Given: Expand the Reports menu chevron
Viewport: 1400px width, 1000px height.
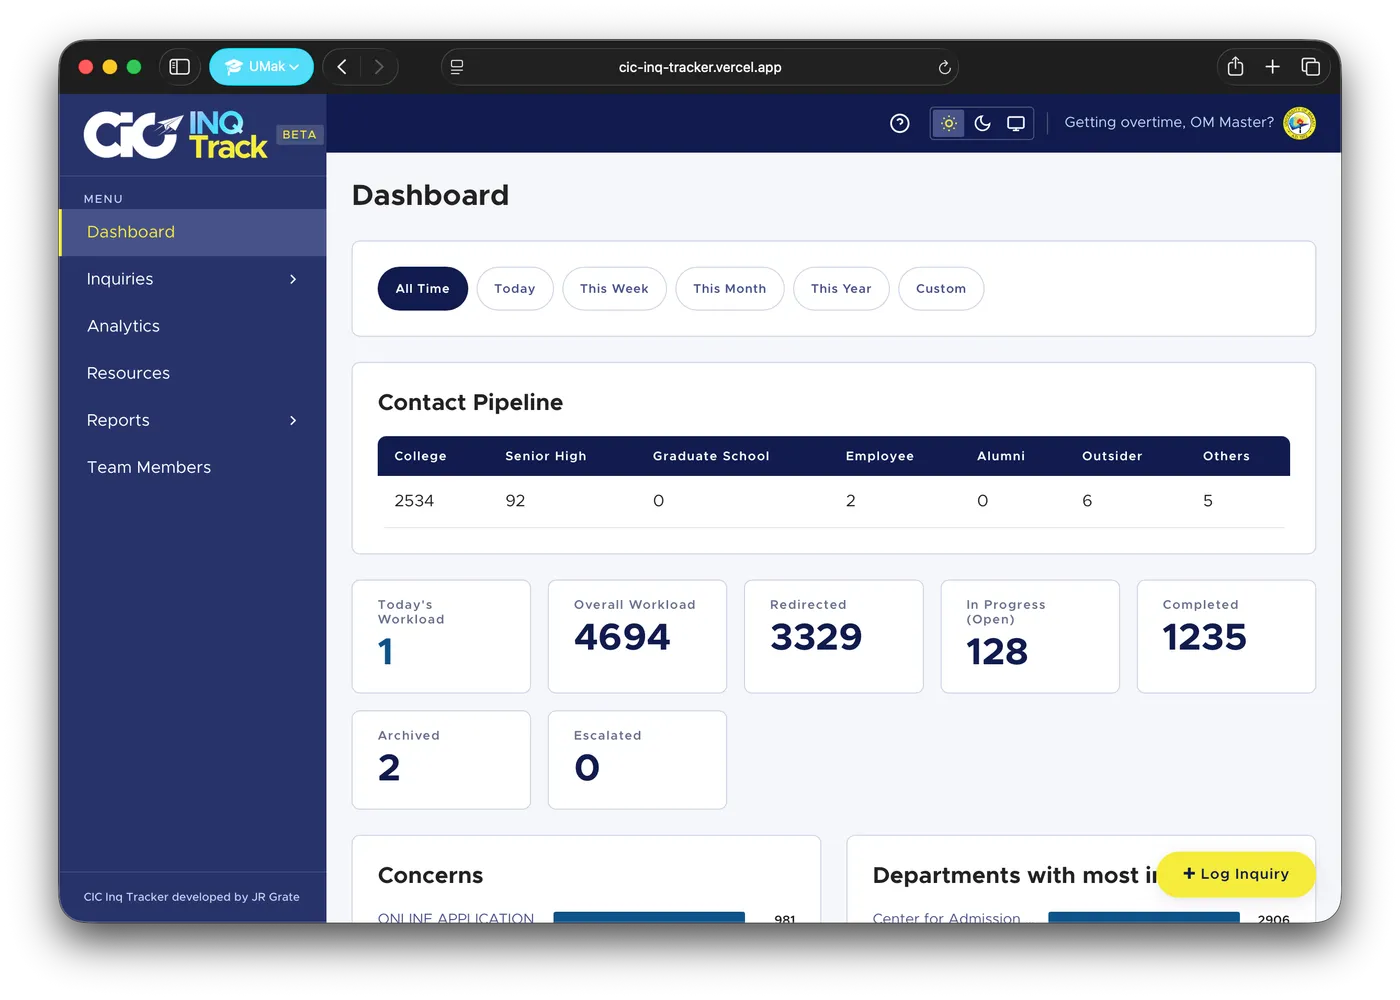Looking at the screenshot, I should pyautogui.click(x=293, y=420).
